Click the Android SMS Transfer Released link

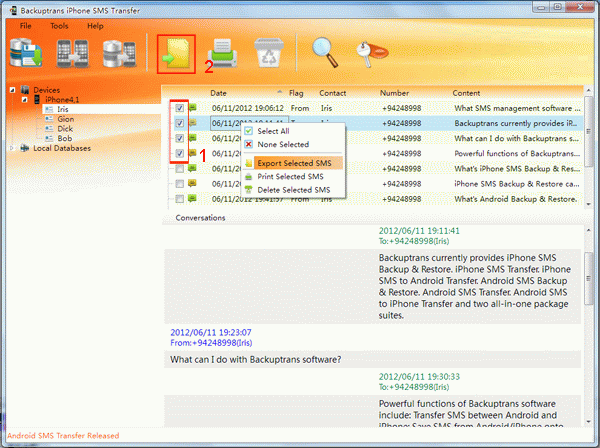(63, 435)
